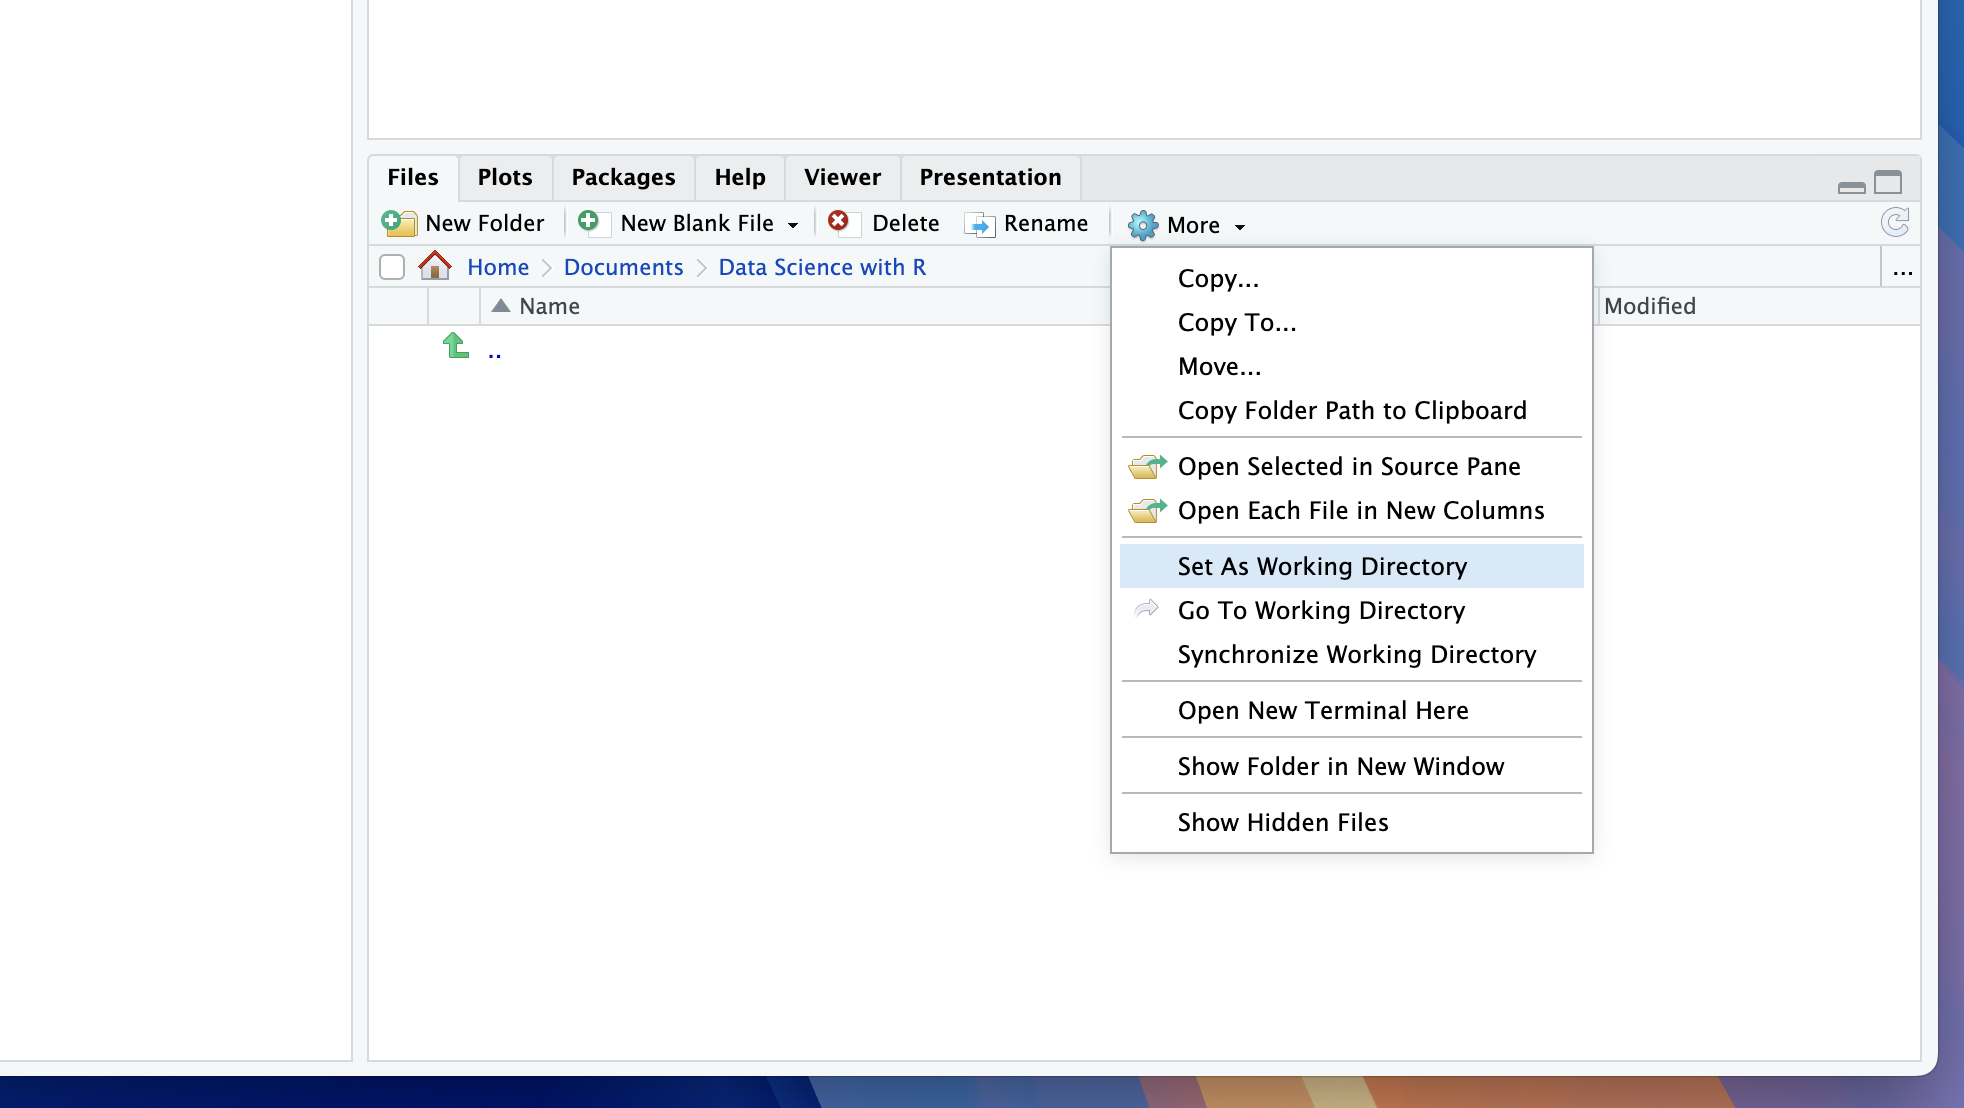Viewport: 1964px width, 1108px height.
Task: Click the green New Blank File icon
Action: point(589,221)
